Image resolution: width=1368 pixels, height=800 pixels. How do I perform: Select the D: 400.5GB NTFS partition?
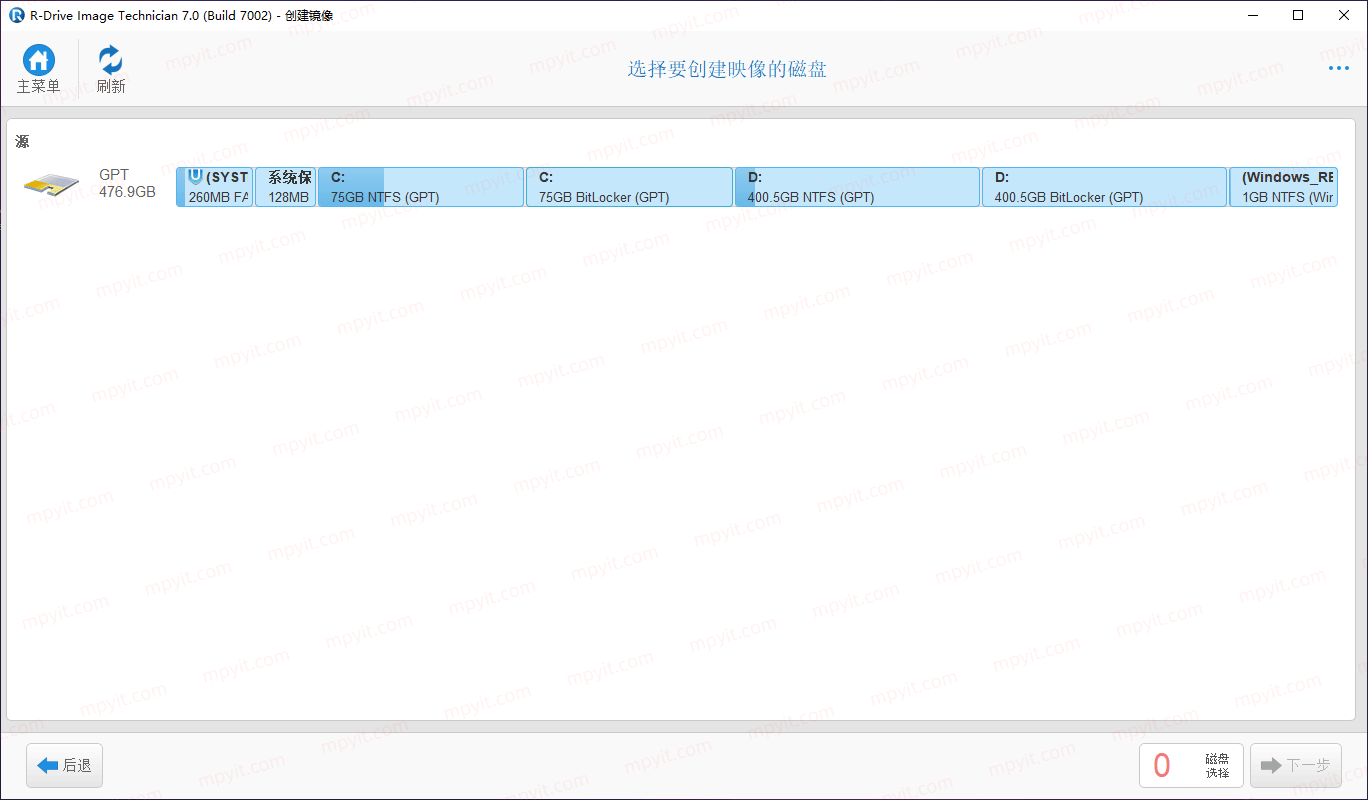click(857, 187)
